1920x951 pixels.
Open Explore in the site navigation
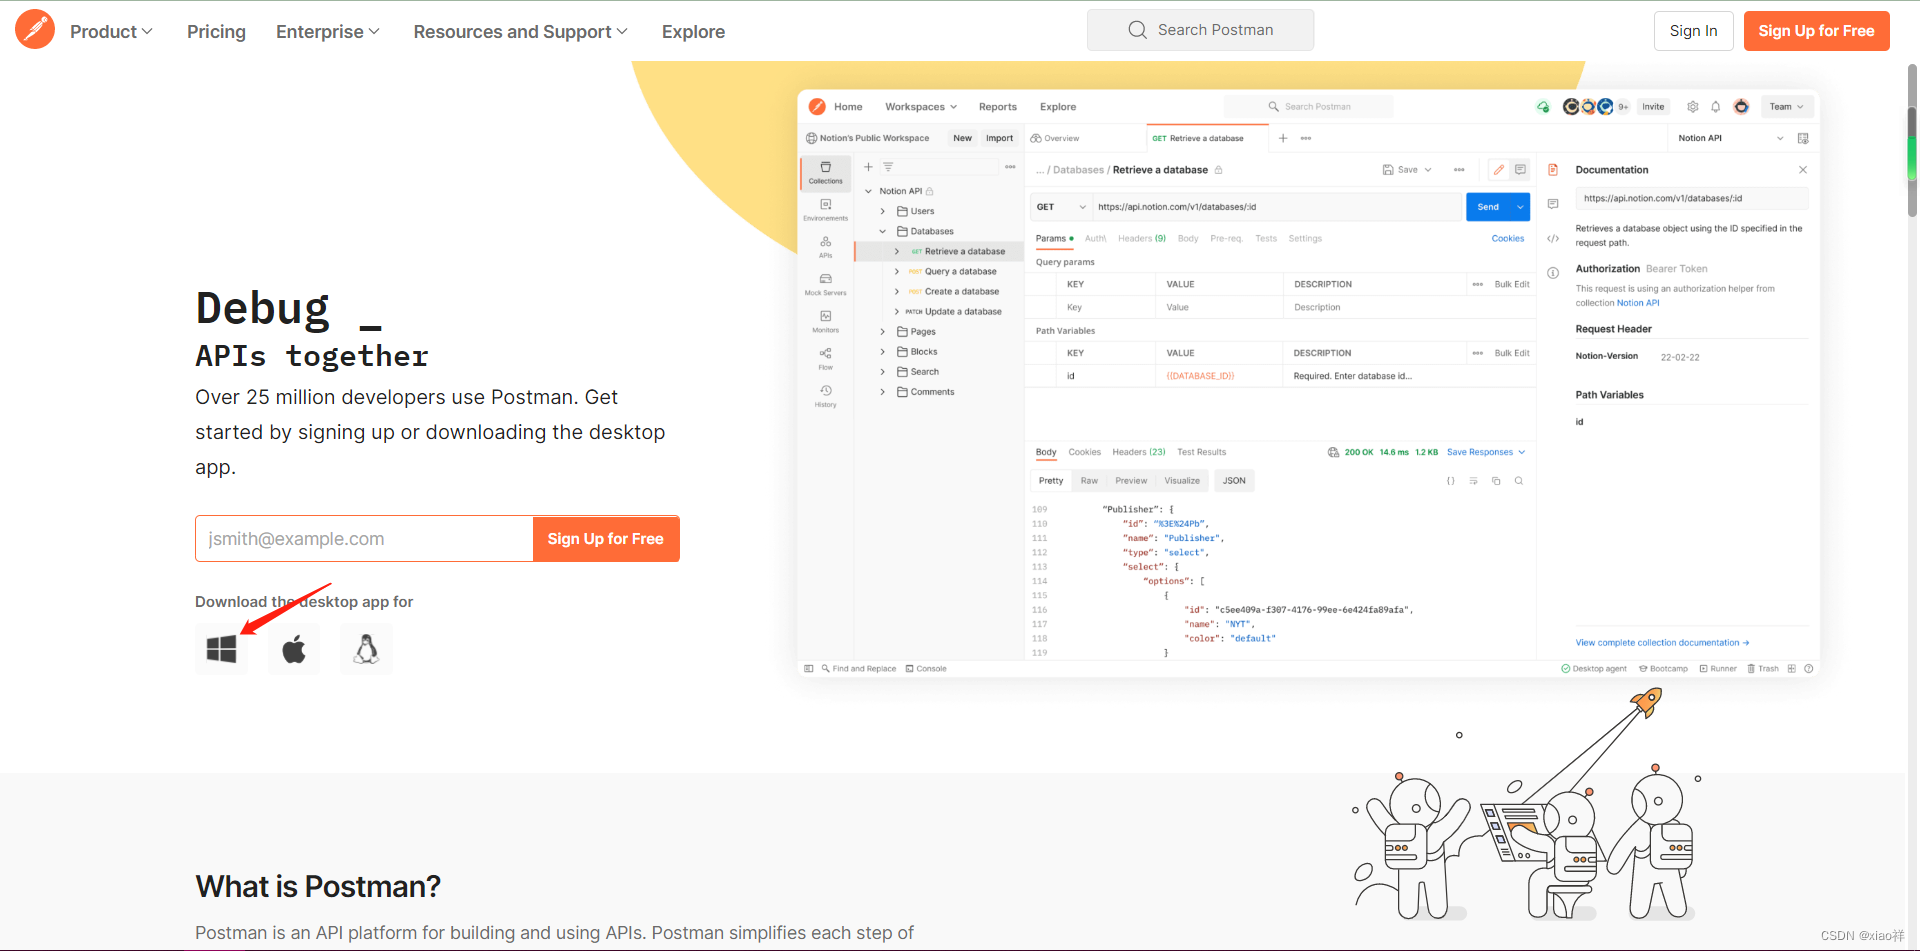coord(693,31)
